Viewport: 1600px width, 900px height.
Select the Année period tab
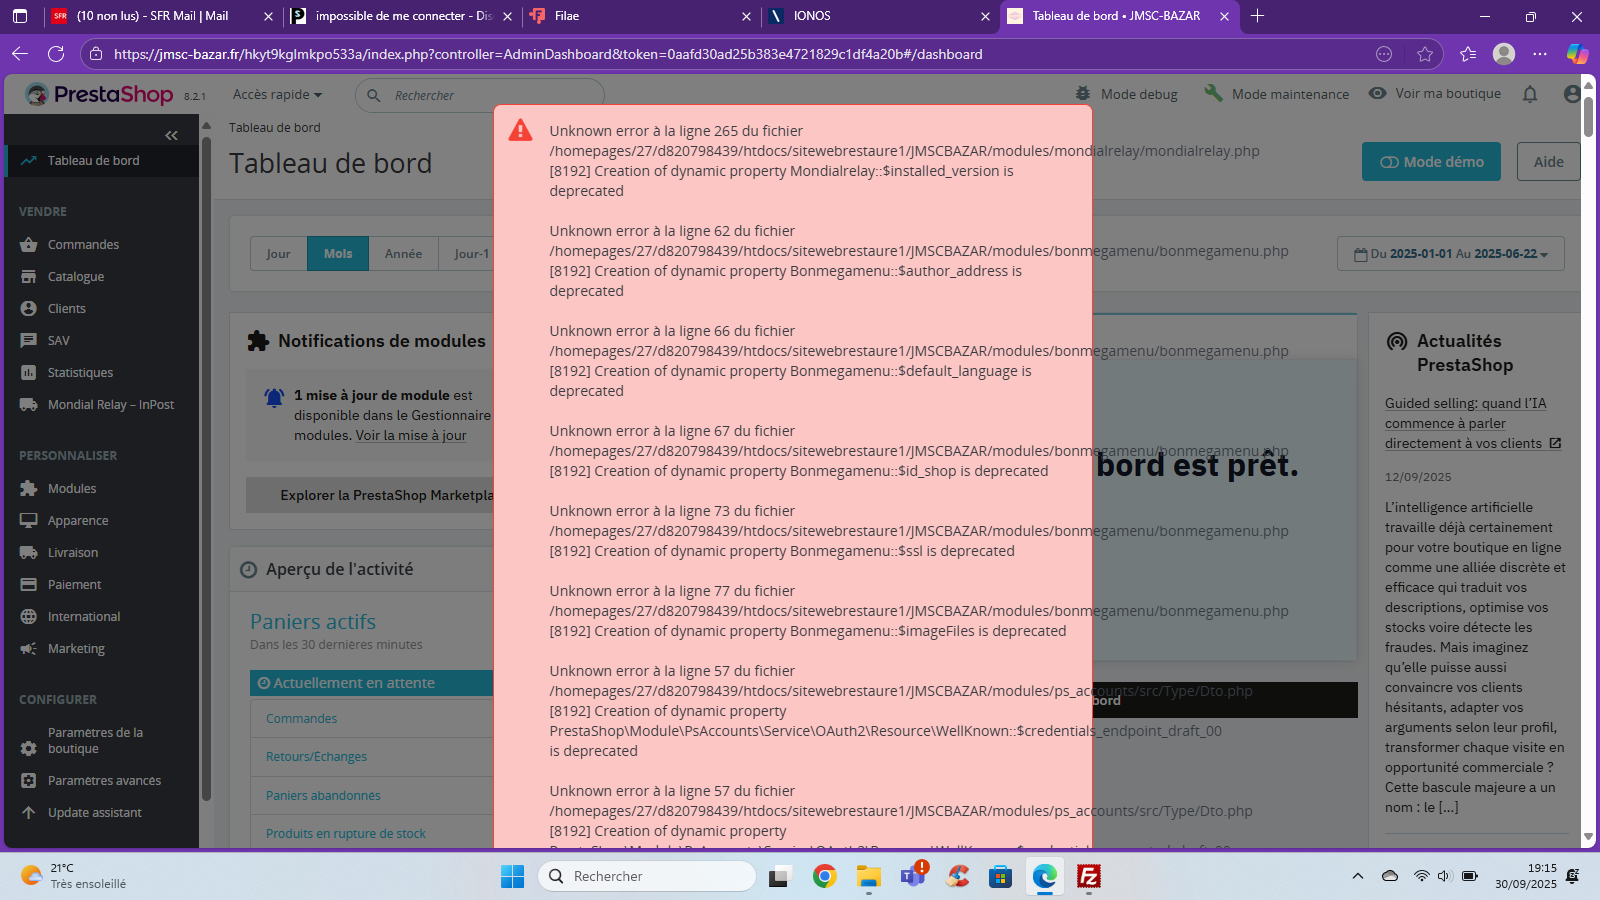pos(403,254)
